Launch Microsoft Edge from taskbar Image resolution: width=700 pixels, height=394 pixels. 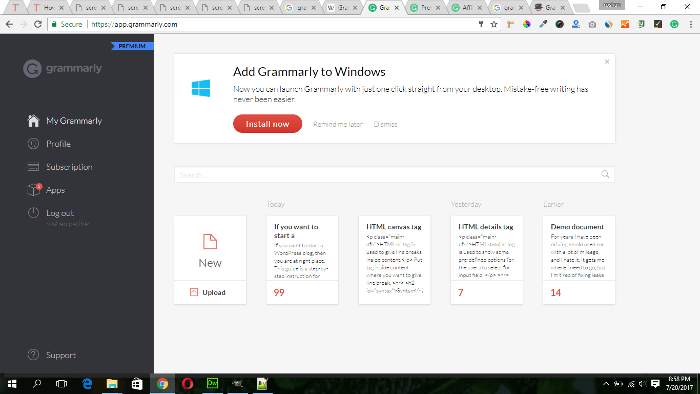click(x=87, y=384)
